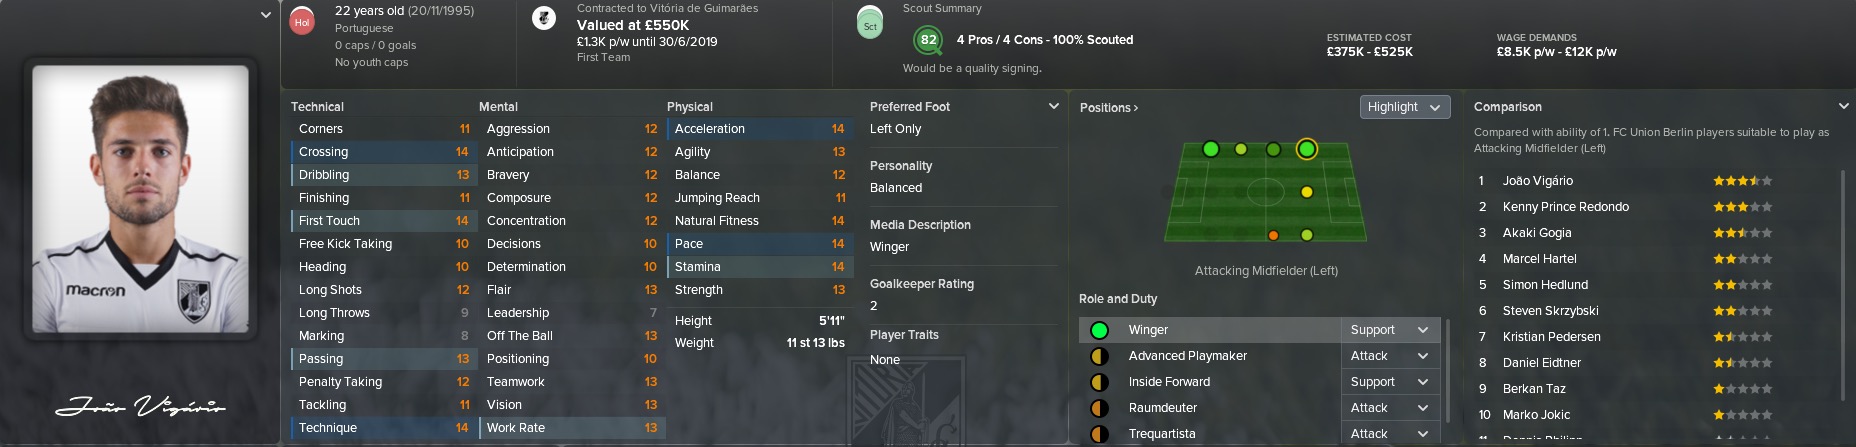Open the Positions heading link
This screenshot has width=1856, height=447.
[x=1108, y=107]
